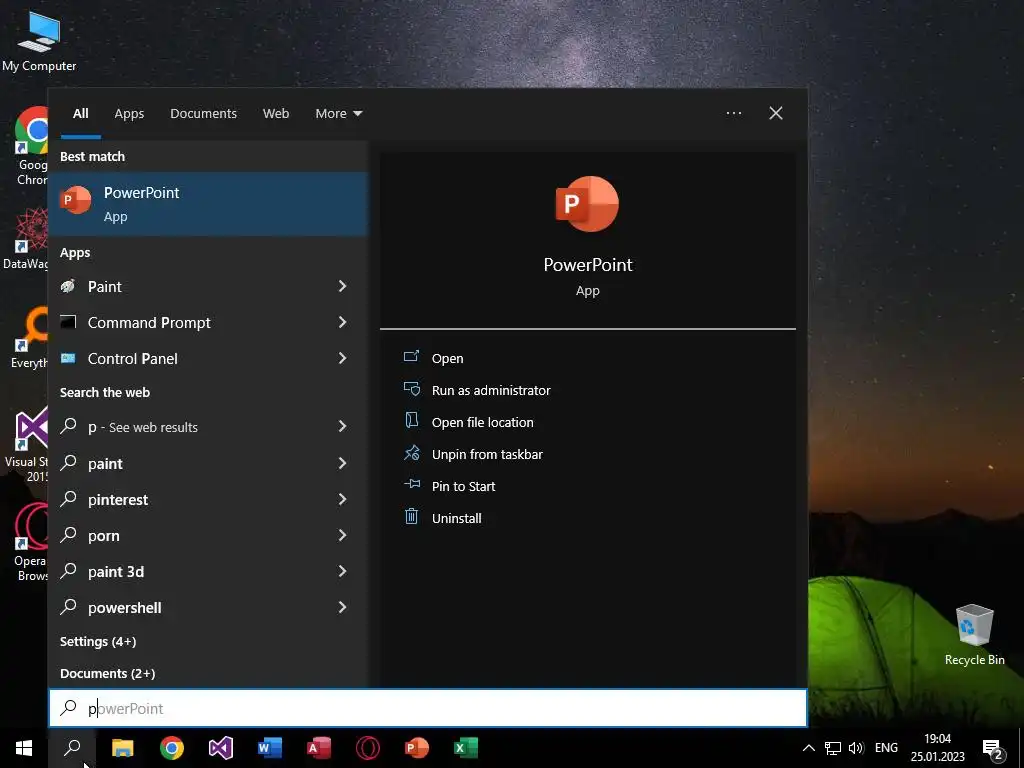The image size is (1024, 768).
Task: Click the Unpin from taskbar icon
Action: pos(411,453)
